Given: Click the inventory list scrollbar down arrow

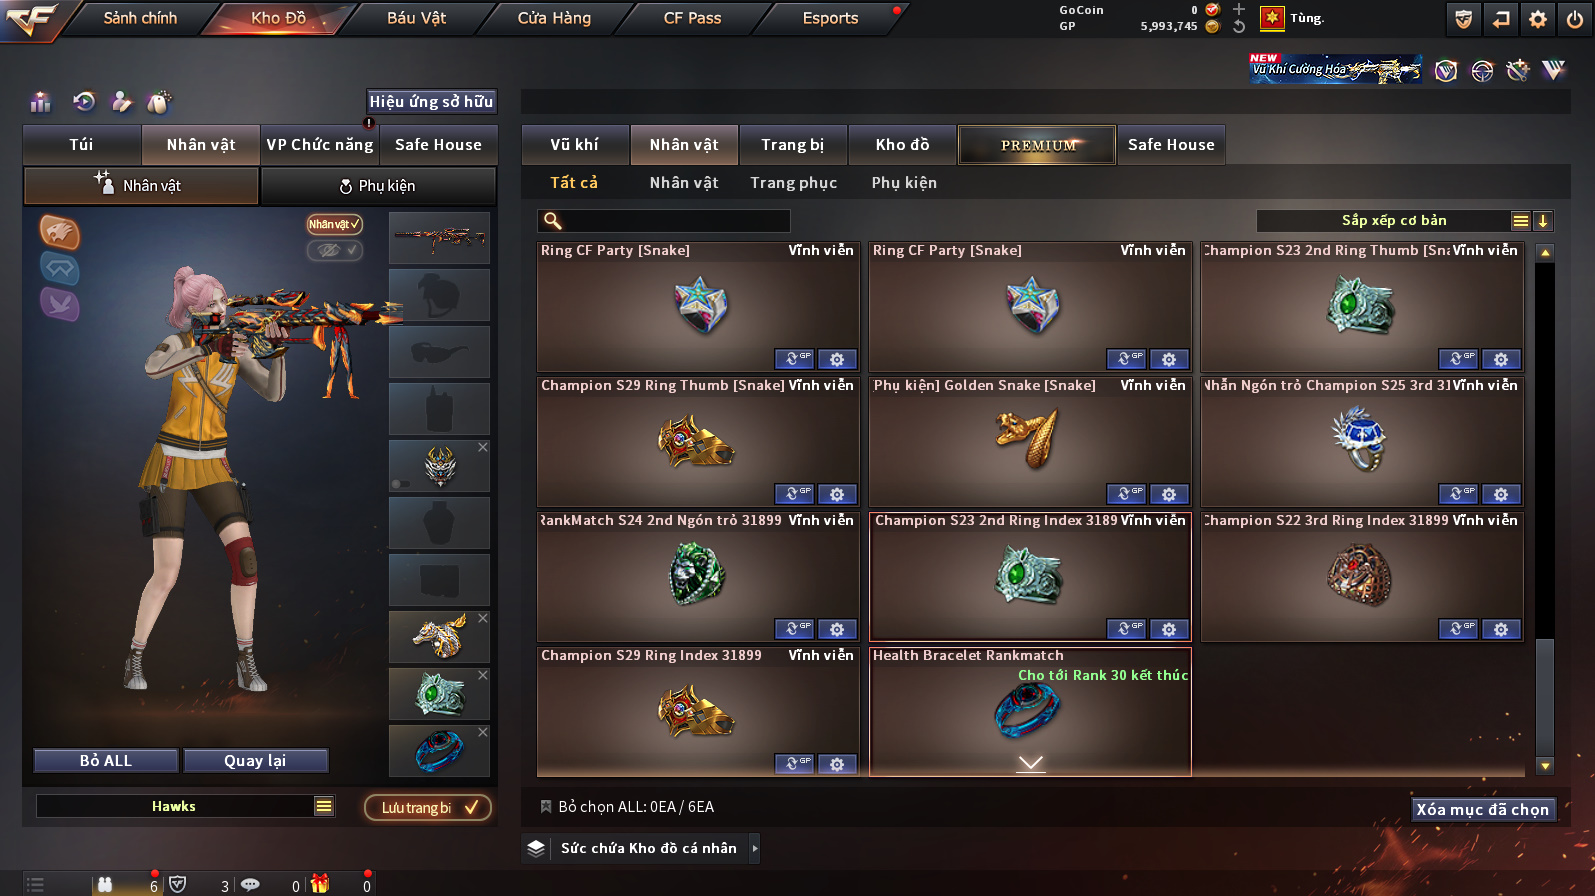Looking at the screenshot, I should pyautogui.click(x=1545, y=766).
